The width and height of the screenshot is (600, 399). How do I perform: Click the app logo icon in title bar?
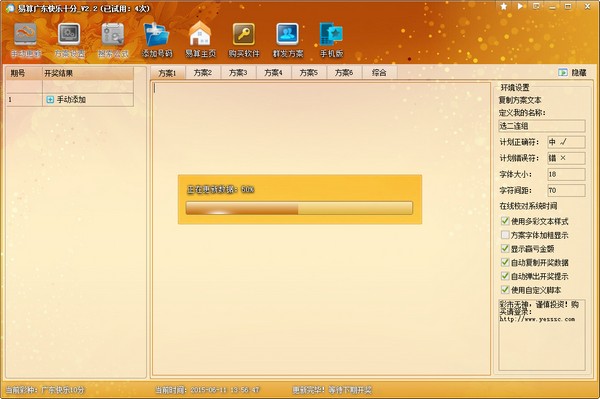pos(10,8)
